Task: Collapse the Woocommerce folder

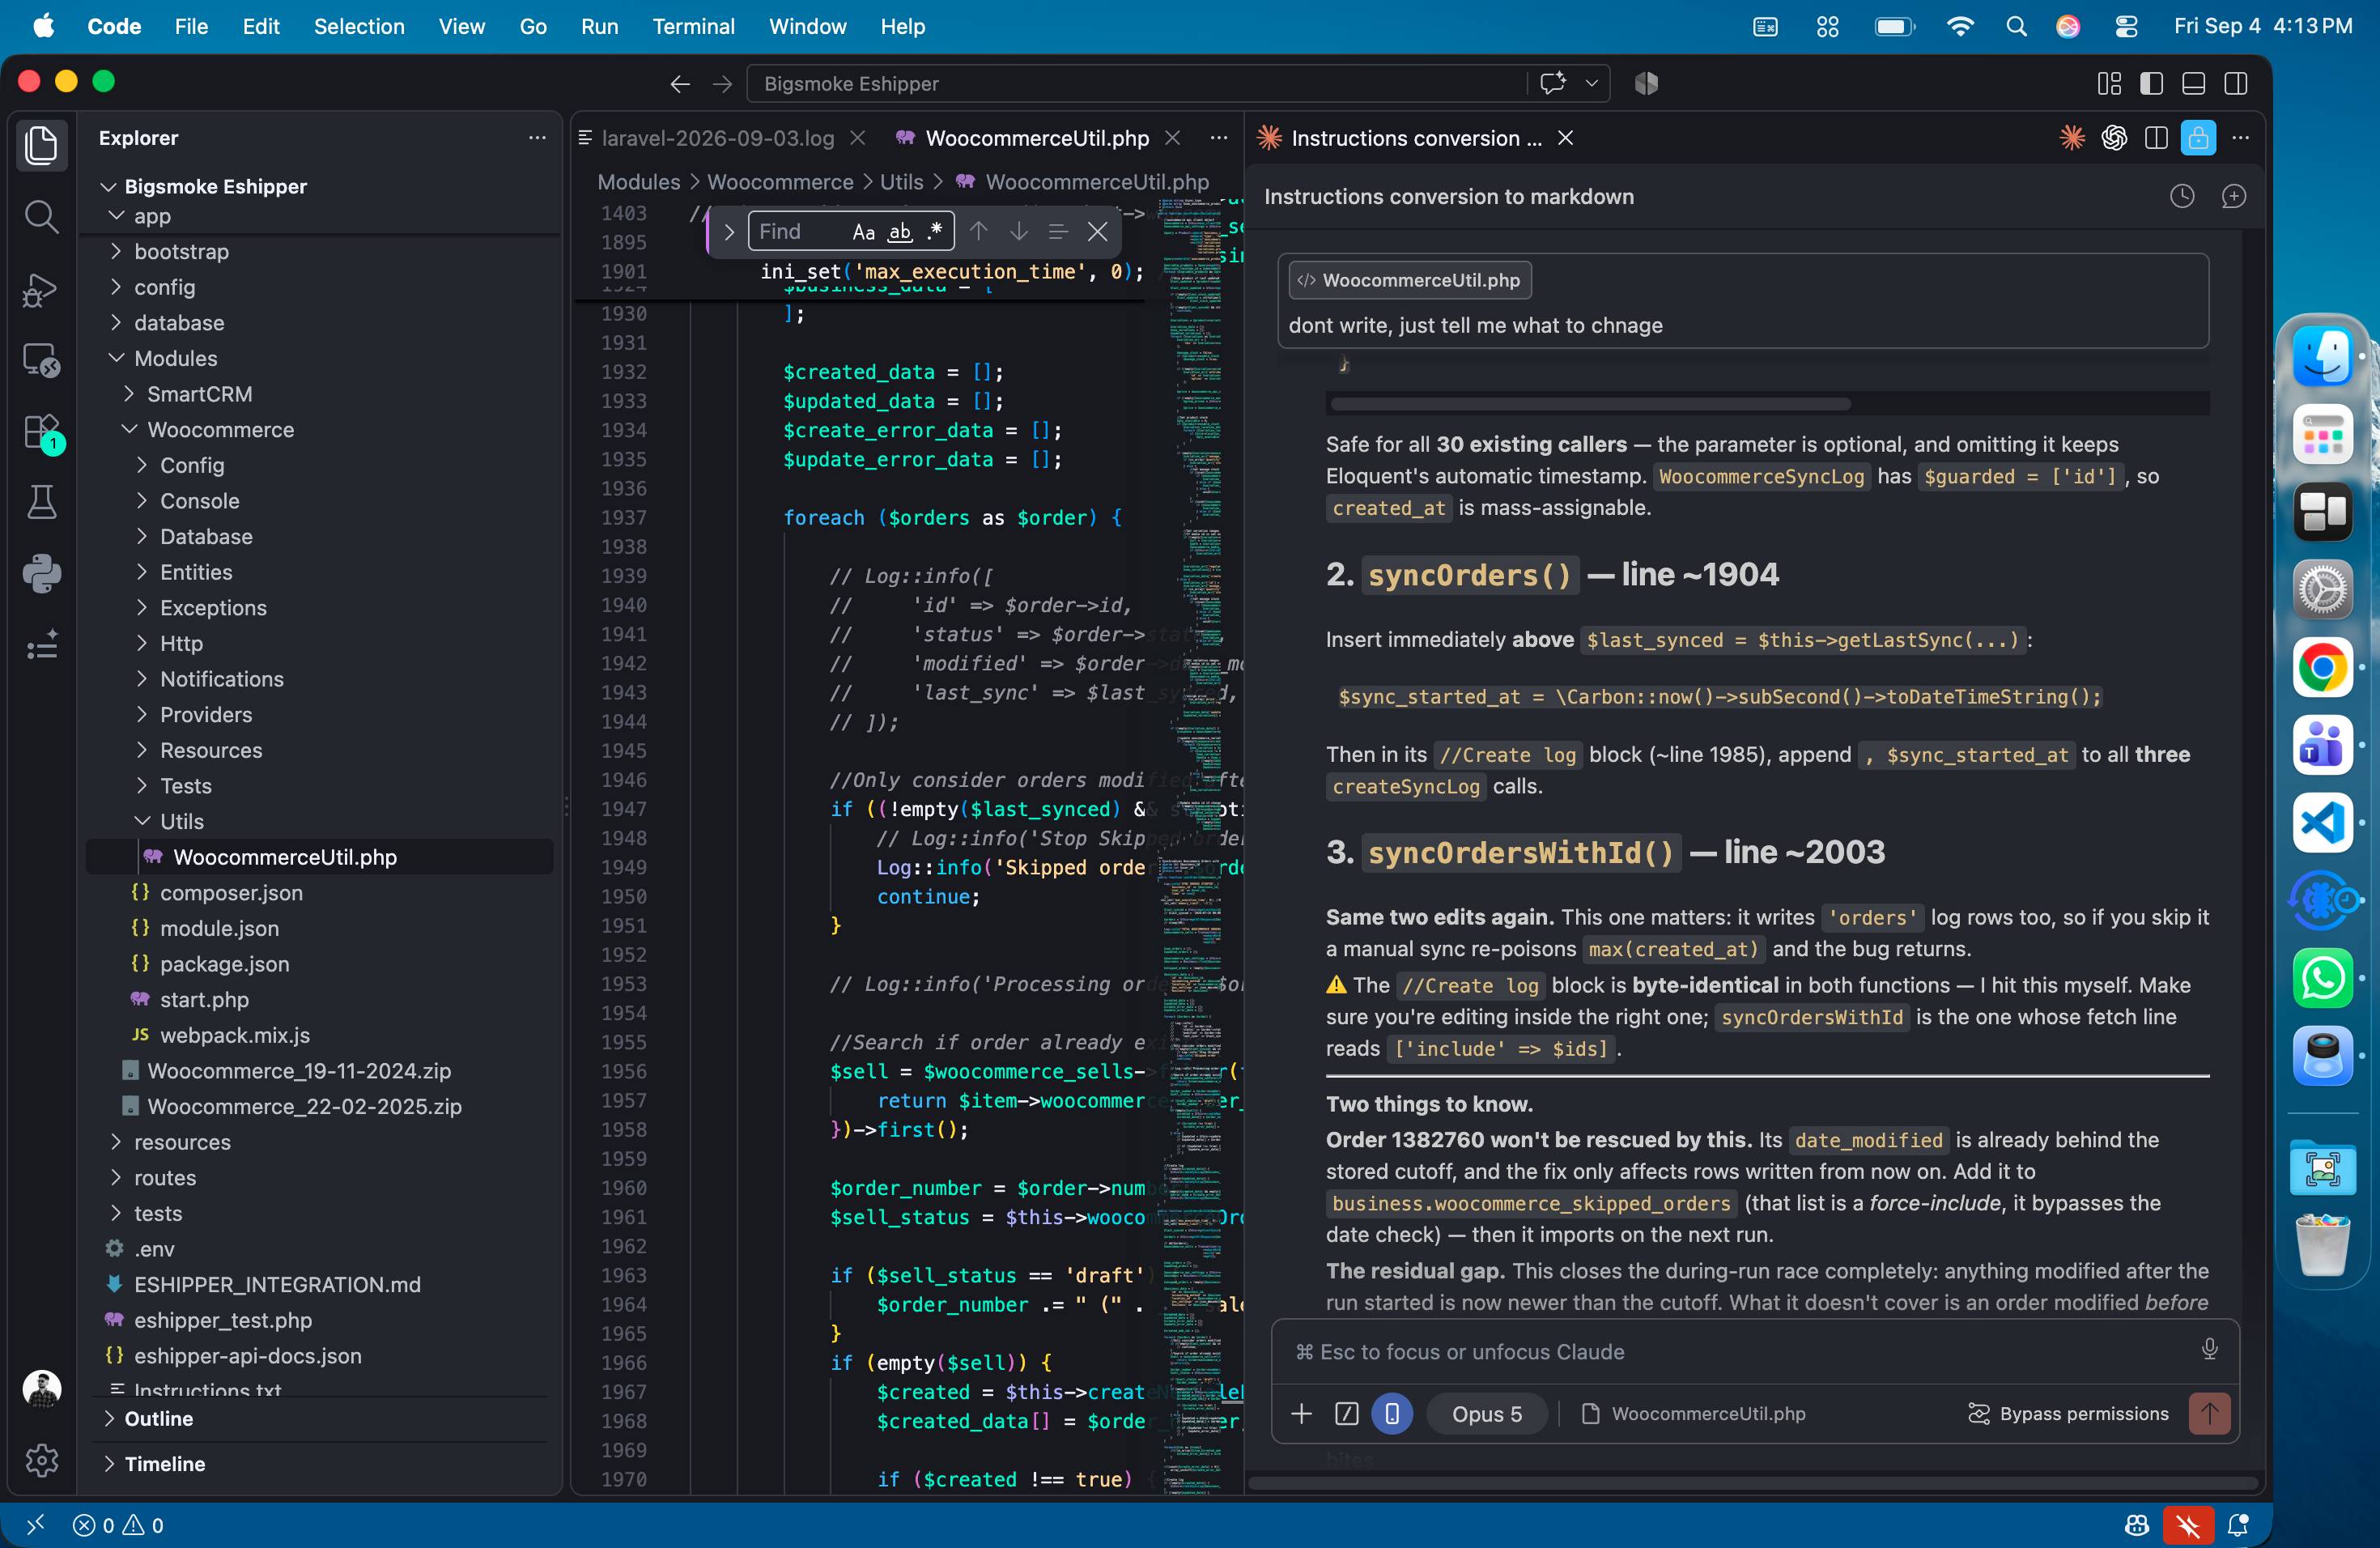Action: [220, 429]
